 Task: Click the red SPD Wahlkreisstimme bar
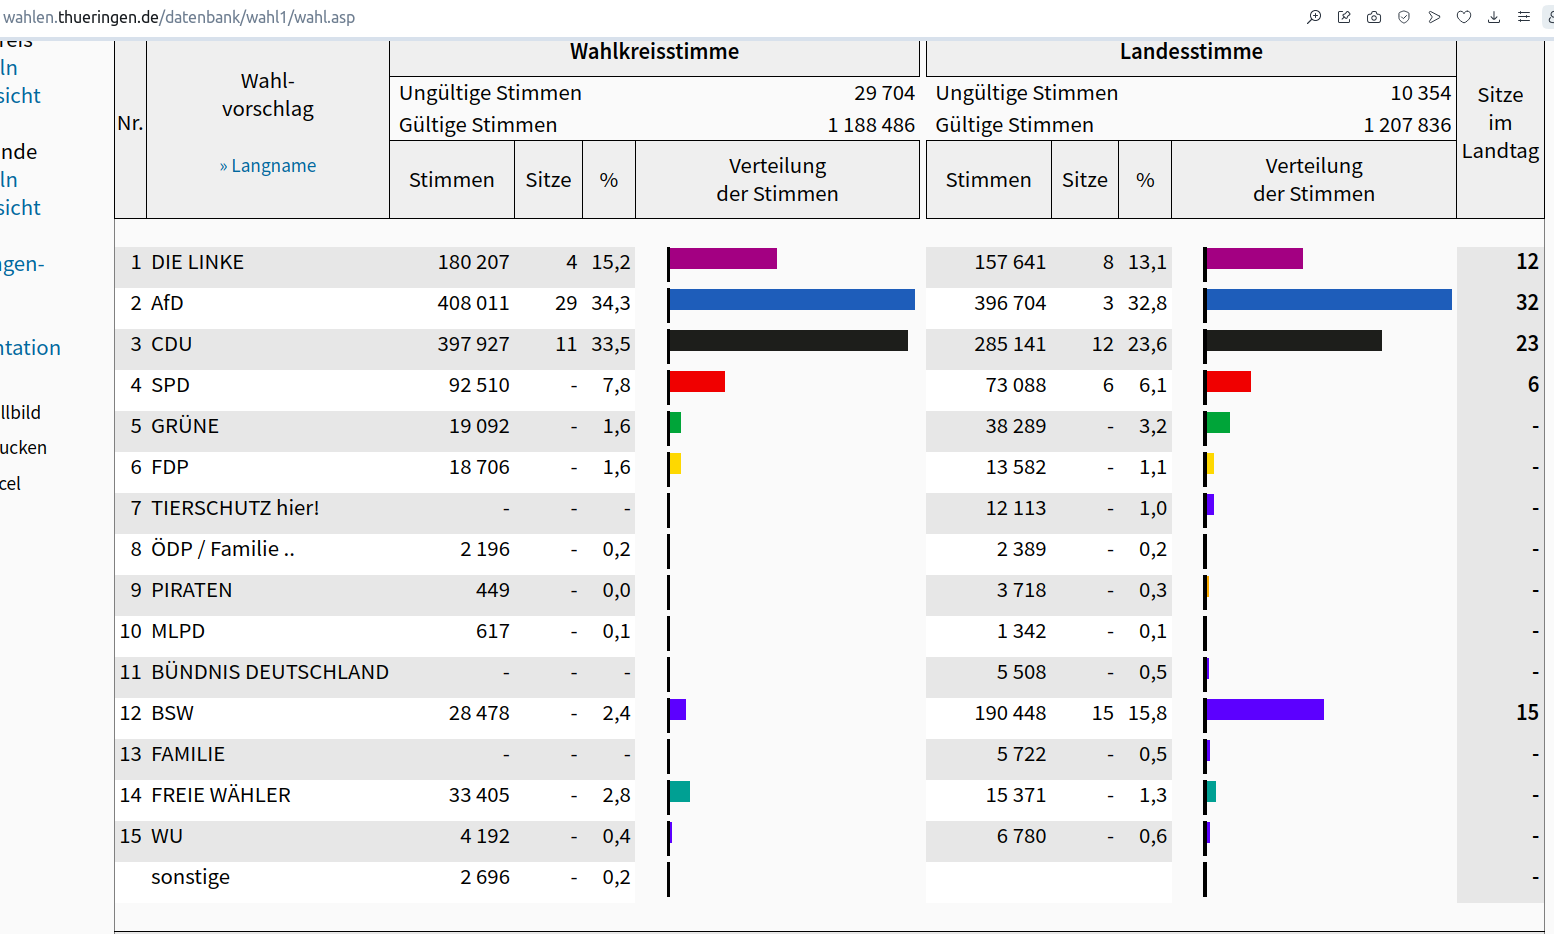tap(697, 381)
